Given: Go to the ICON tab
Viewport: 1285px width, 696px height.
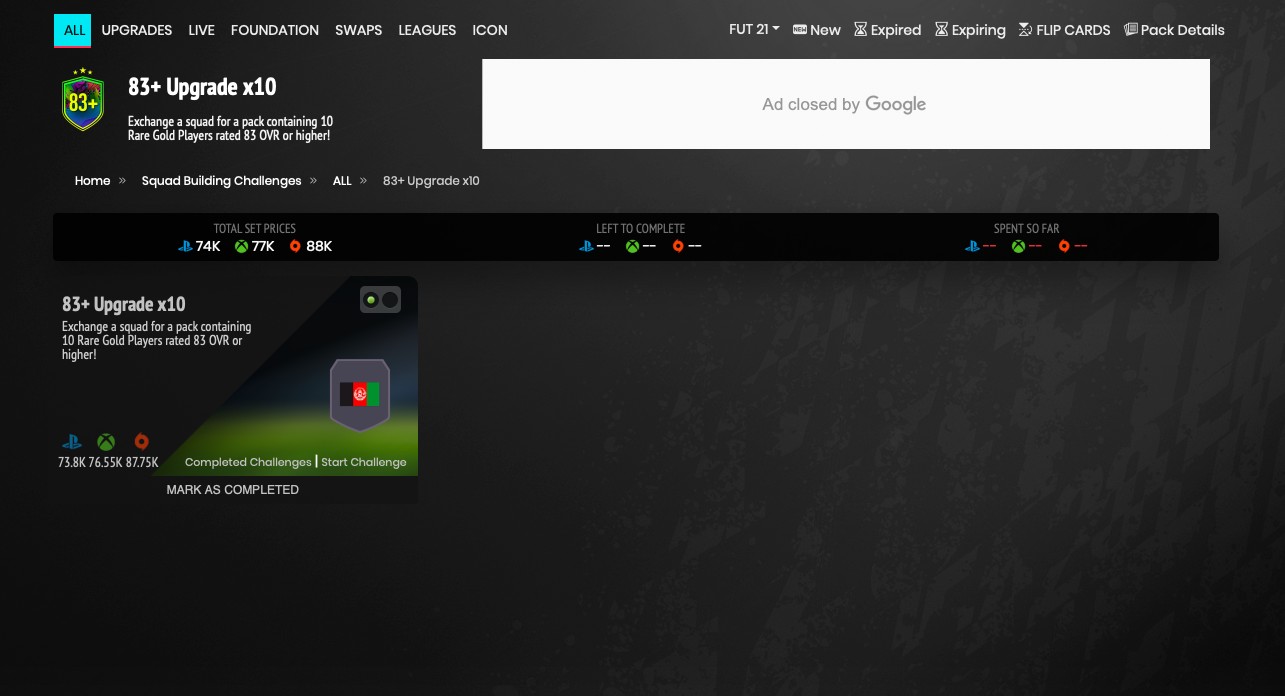Looking at the screenshot, I should 490,30.
